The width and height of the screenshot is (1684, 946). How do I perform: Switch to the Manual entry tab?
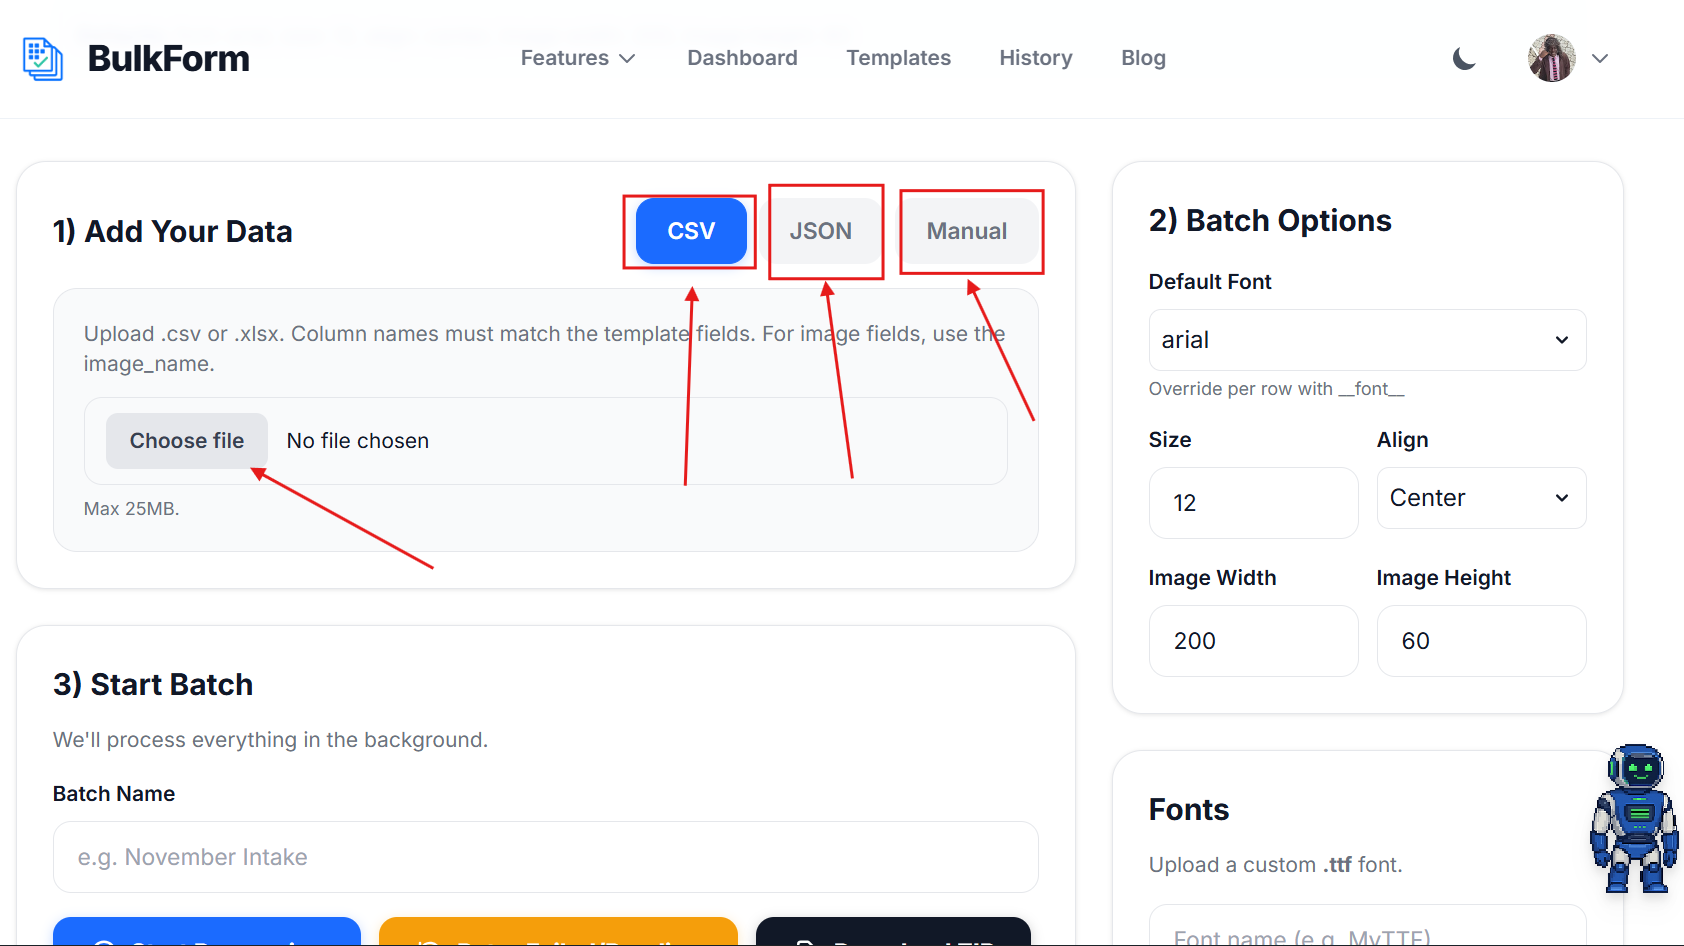(x=967, y=231)
